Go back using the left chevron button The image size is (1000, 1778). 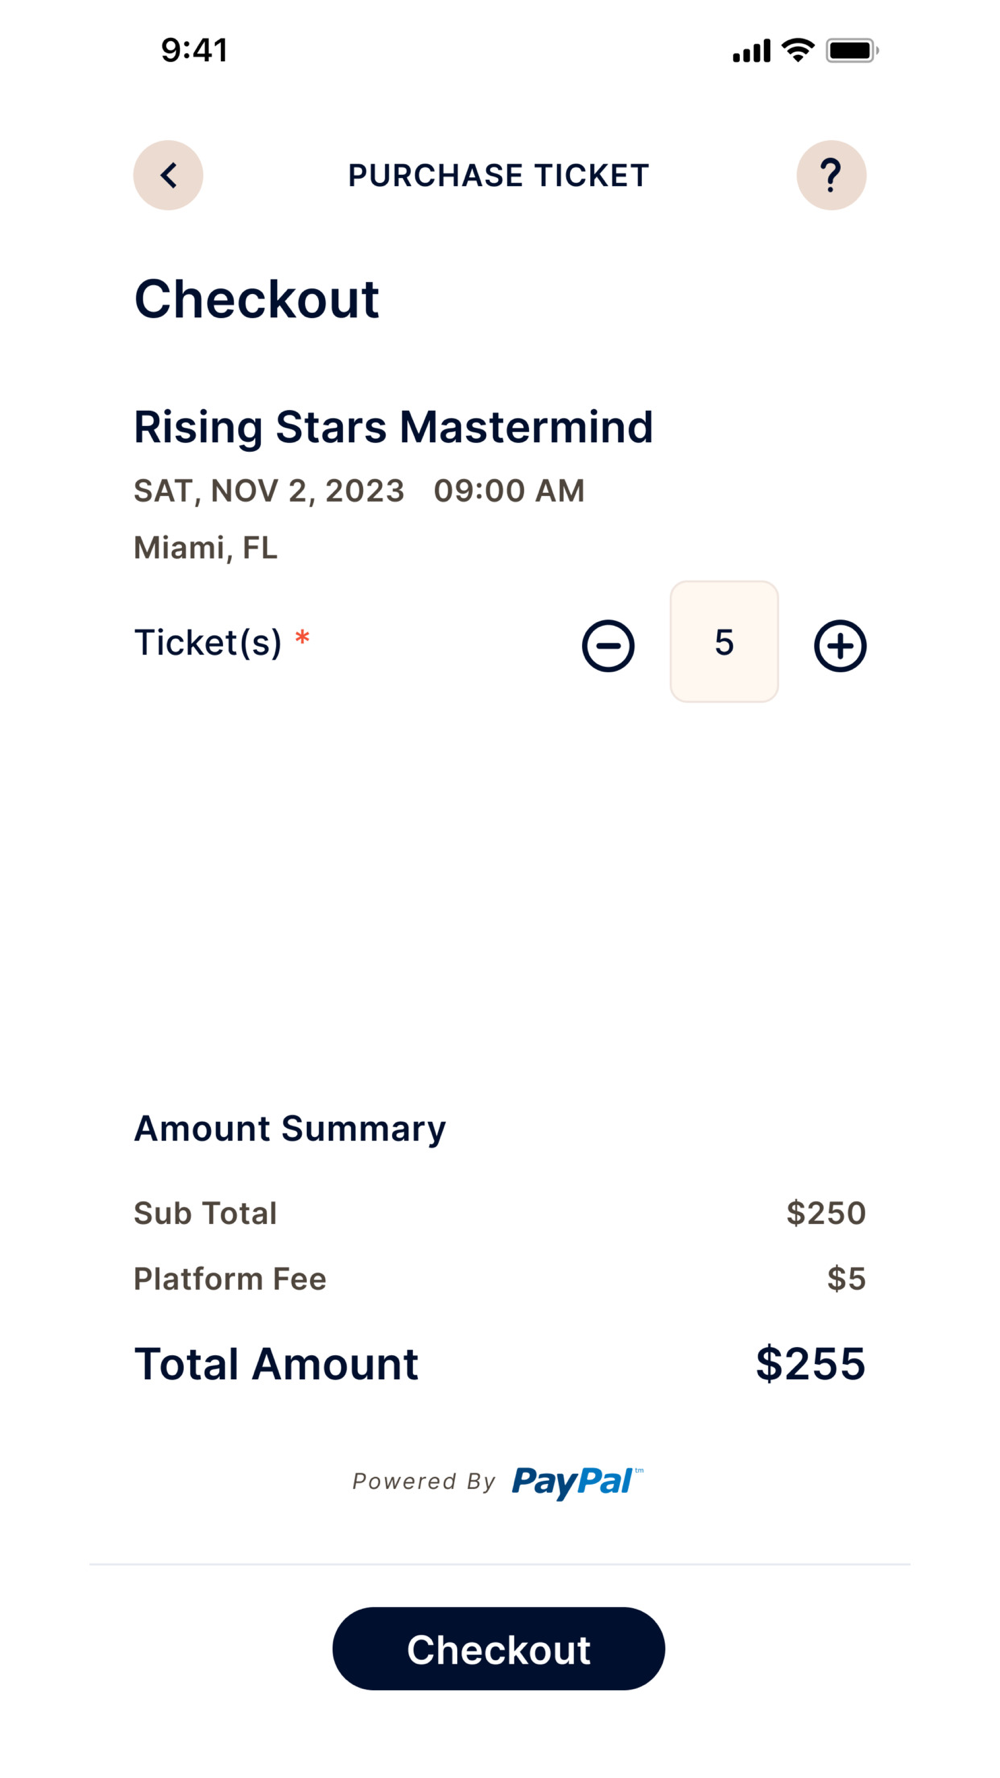168,175
